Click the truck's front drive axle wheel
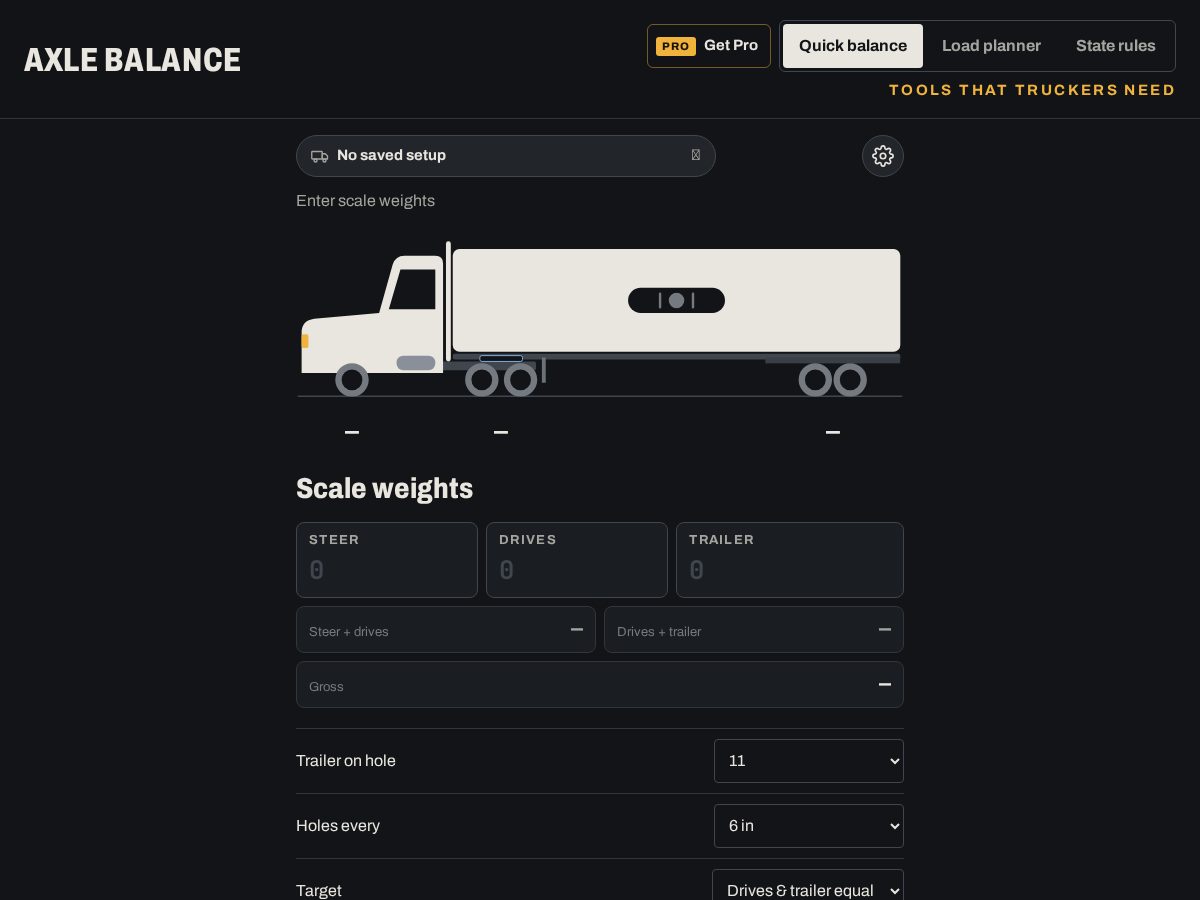The width and height of the screenshot is (1200, 900). [x=482, y=380]
